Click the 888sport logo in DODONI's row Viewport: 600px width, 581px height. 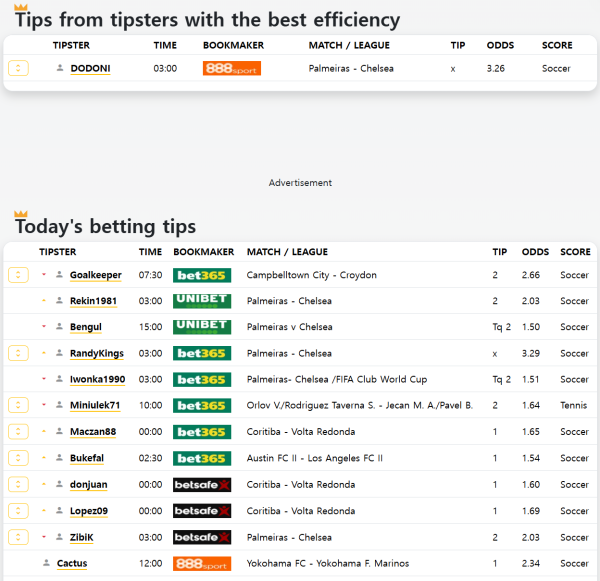tap(231, 68)
